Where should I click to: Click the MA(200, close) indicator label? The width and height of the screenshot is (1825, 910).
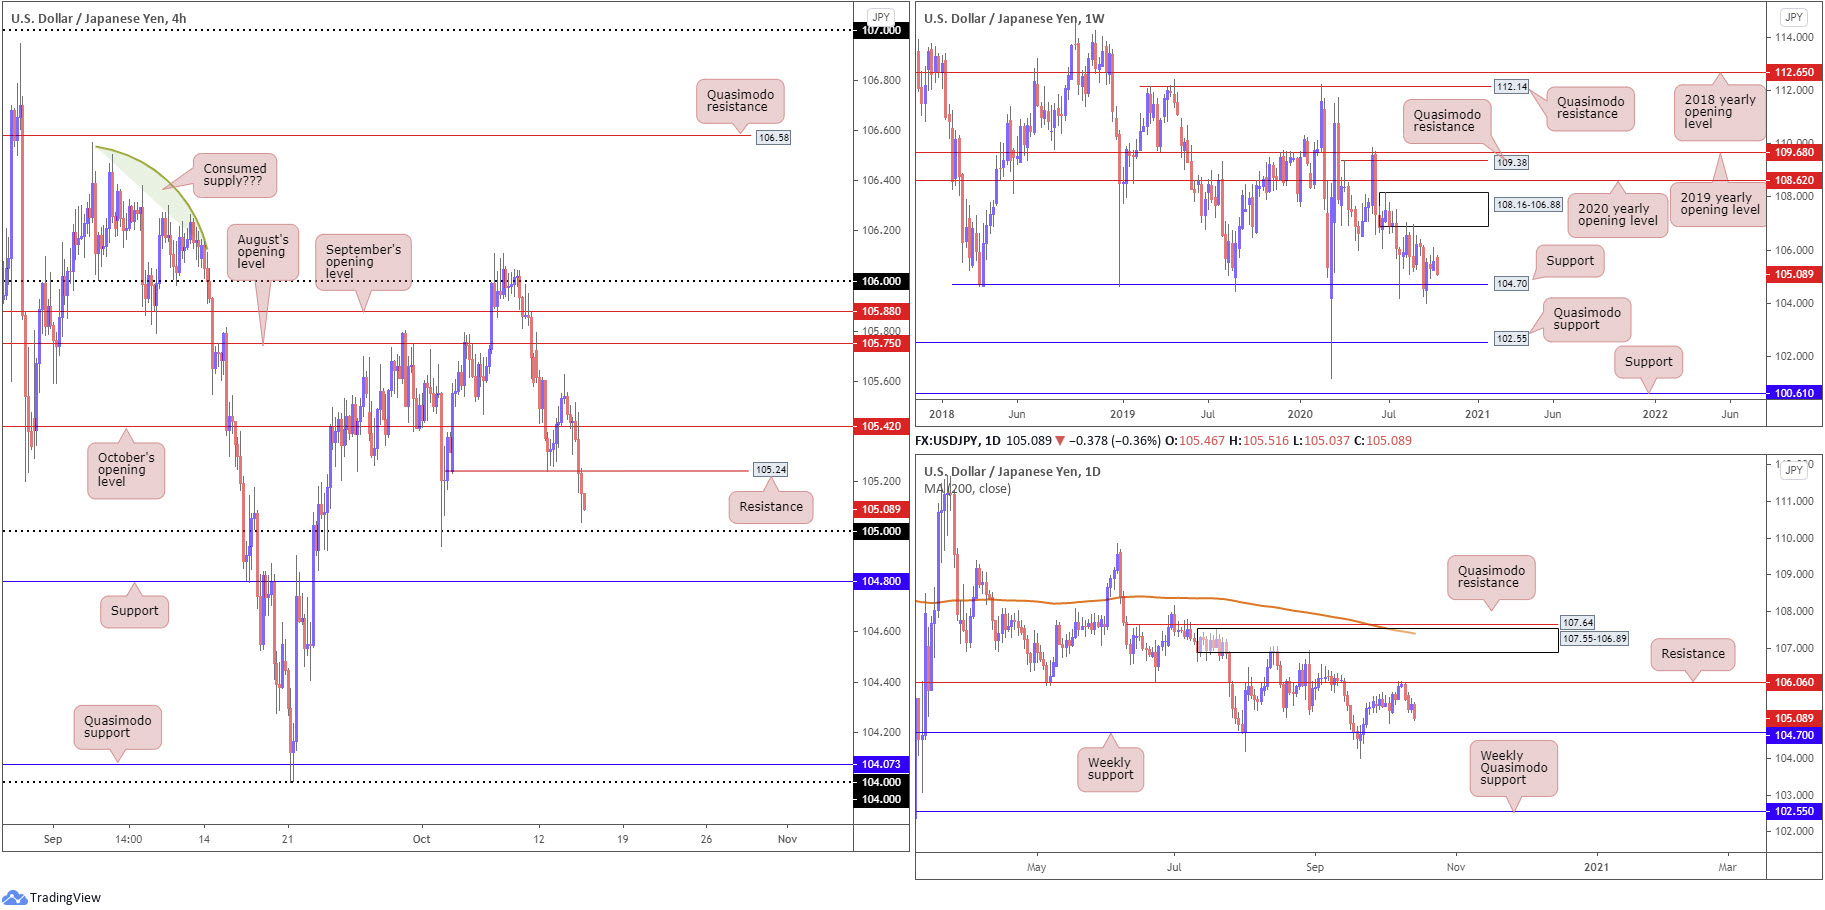(x=967, y=488)
